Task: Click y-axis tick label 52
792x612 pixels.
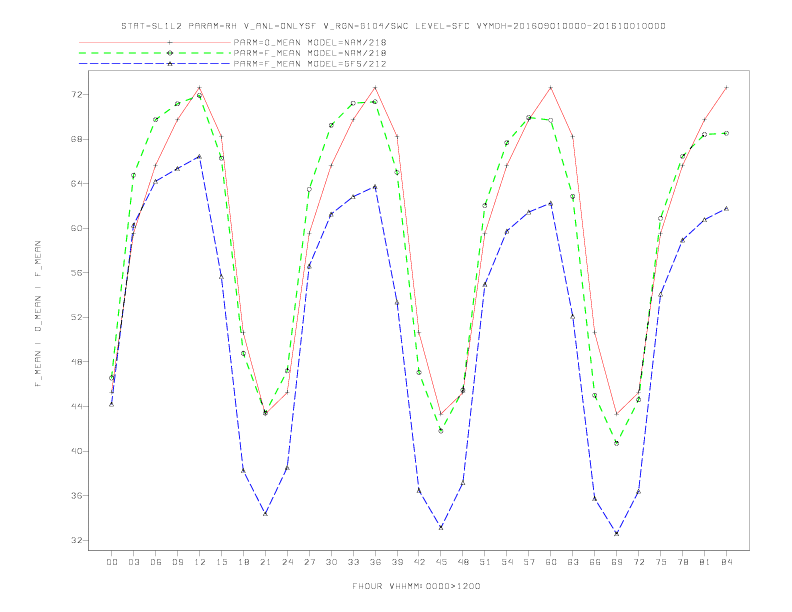Action: pyautogui.click(x=78, y=318)
